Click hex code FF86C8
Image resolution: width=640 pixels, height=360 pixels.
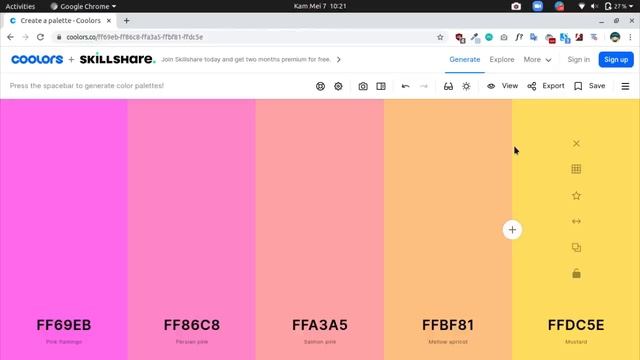pos(192,325)
